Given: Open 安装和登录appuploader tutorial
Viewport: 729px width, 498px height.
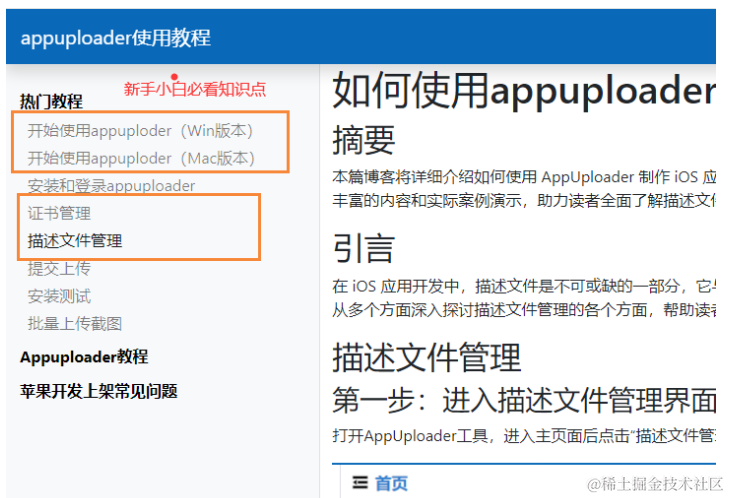Looking at the screenshot, I should 111,186.
